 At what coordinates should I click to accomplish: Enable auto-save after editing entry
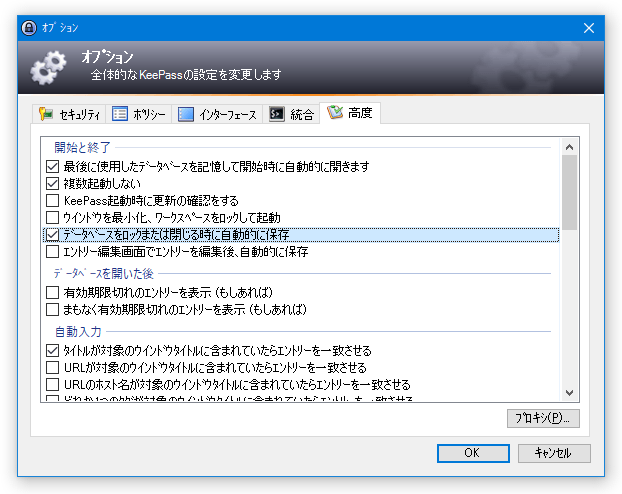tap(52, 252)
